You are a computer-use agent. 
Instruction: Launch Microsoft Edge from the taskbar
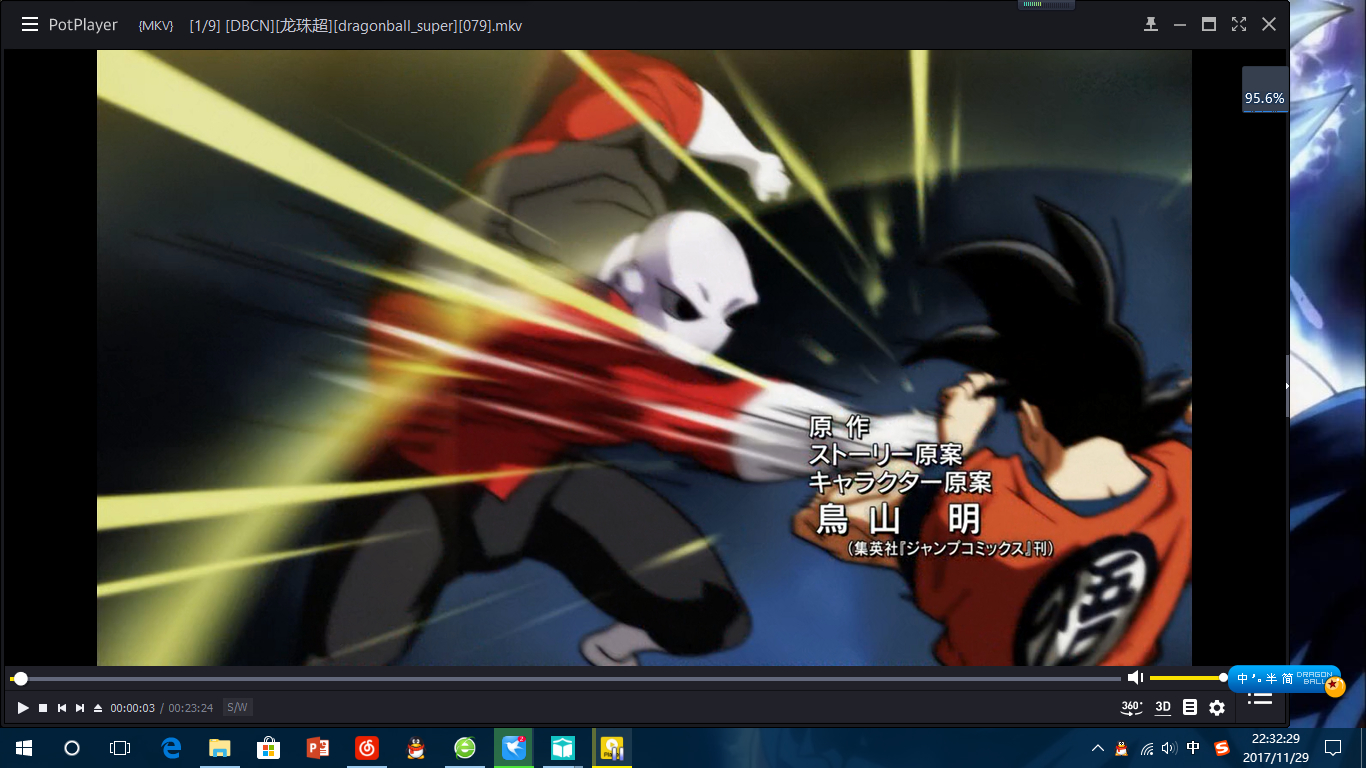(171, 748)
